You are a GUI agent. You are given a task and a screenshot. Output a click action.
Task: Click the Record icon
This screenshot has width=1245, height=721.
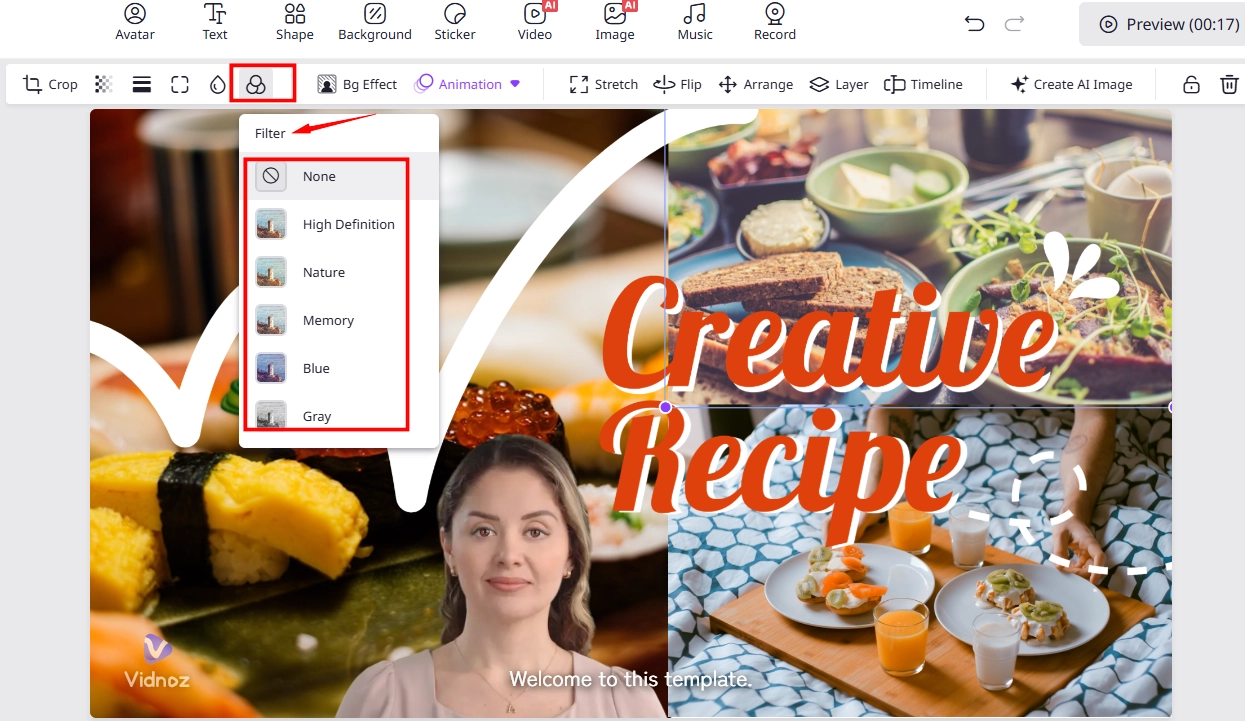pos(774,22)
